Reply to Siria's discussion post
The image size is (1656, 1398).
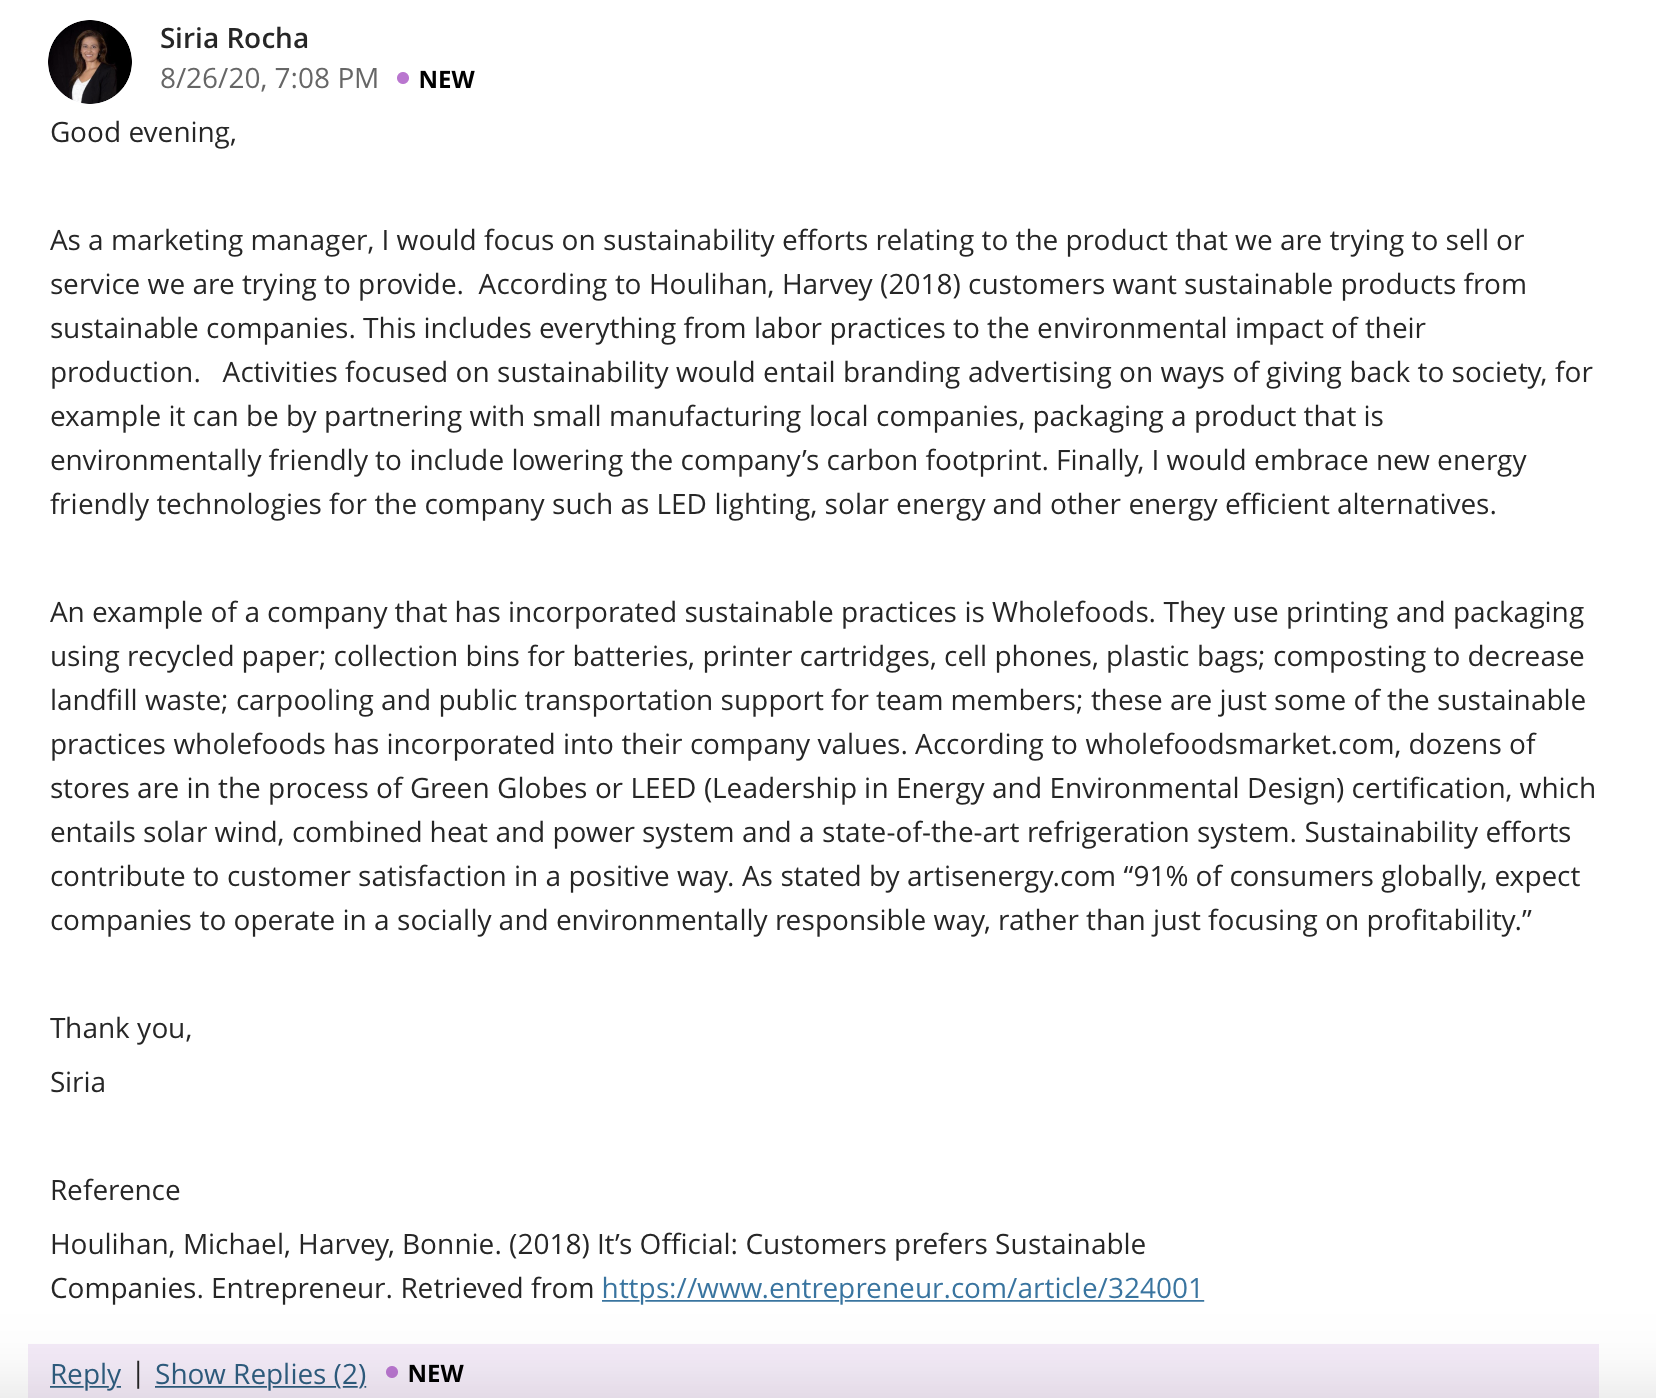tap(85, 1373)
